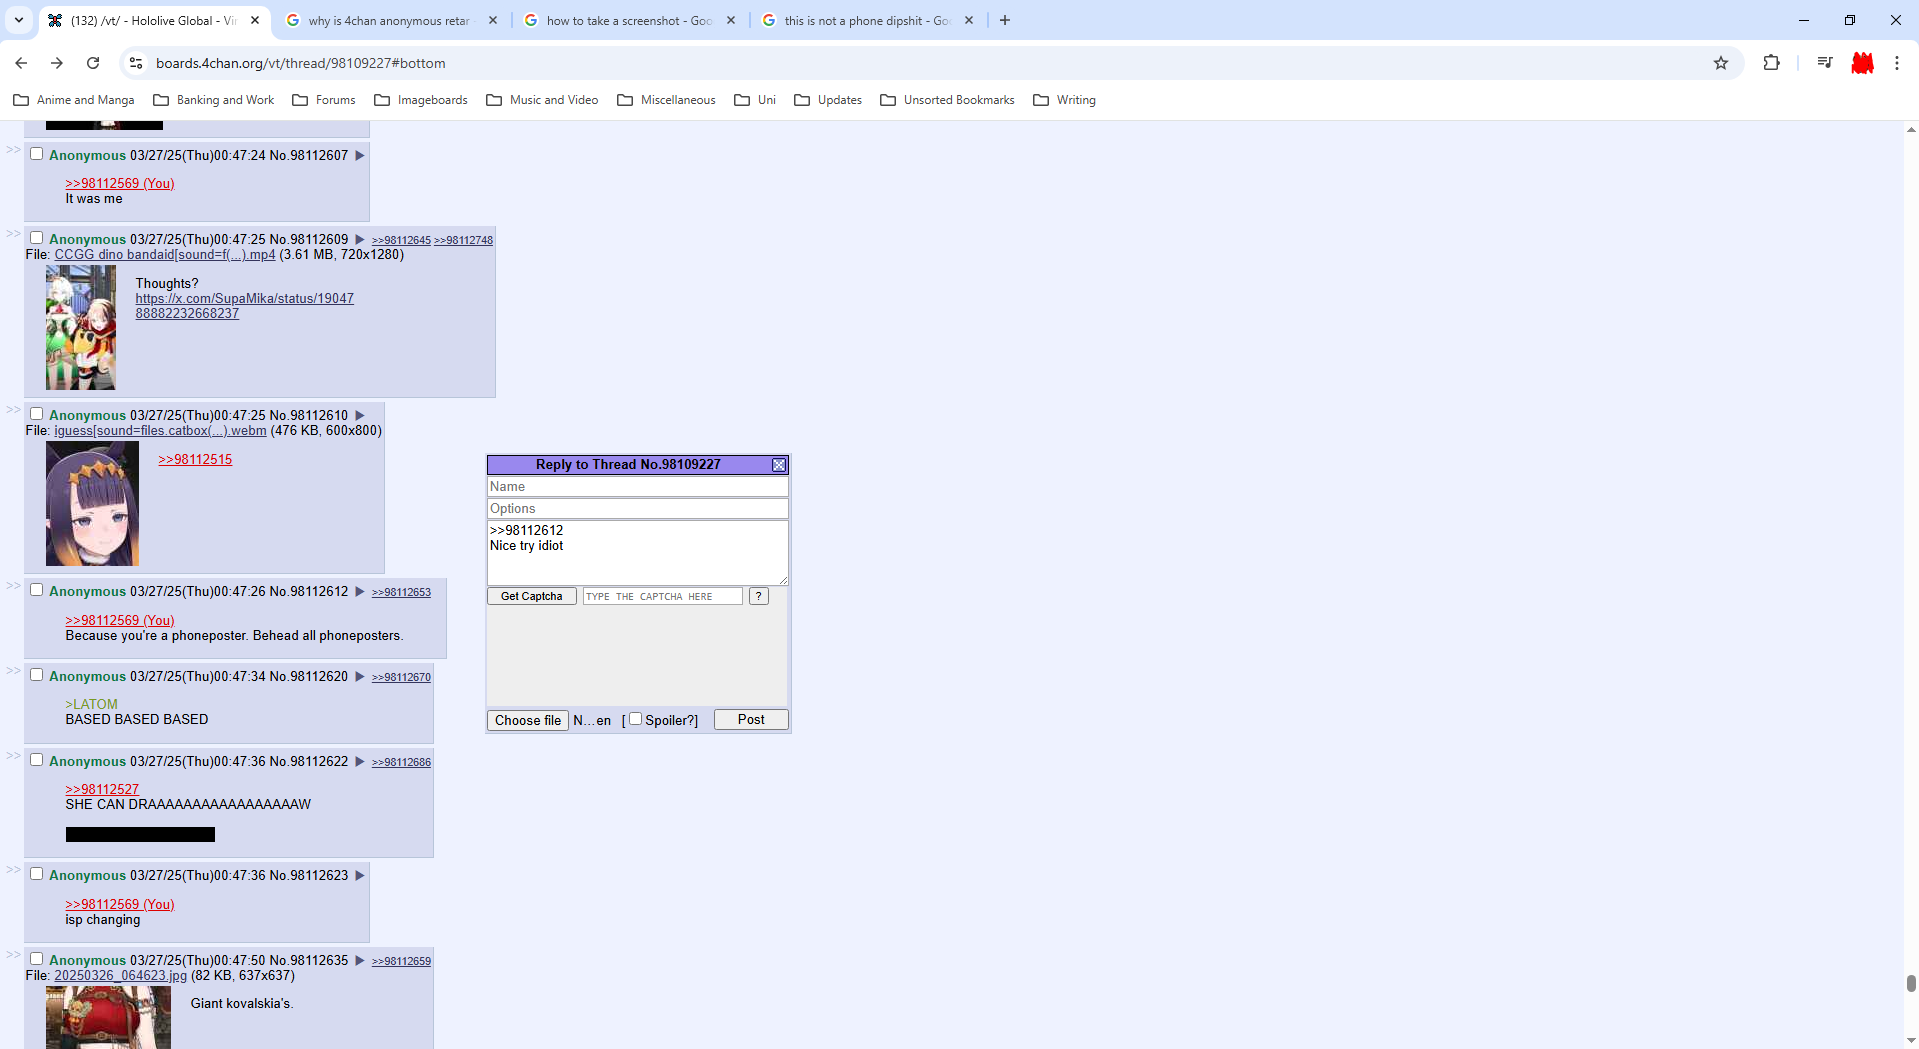Viewport: 1919px width, 1049px height.
Task: Open post menu arrow for No.98112610
Action: [360, 415]
